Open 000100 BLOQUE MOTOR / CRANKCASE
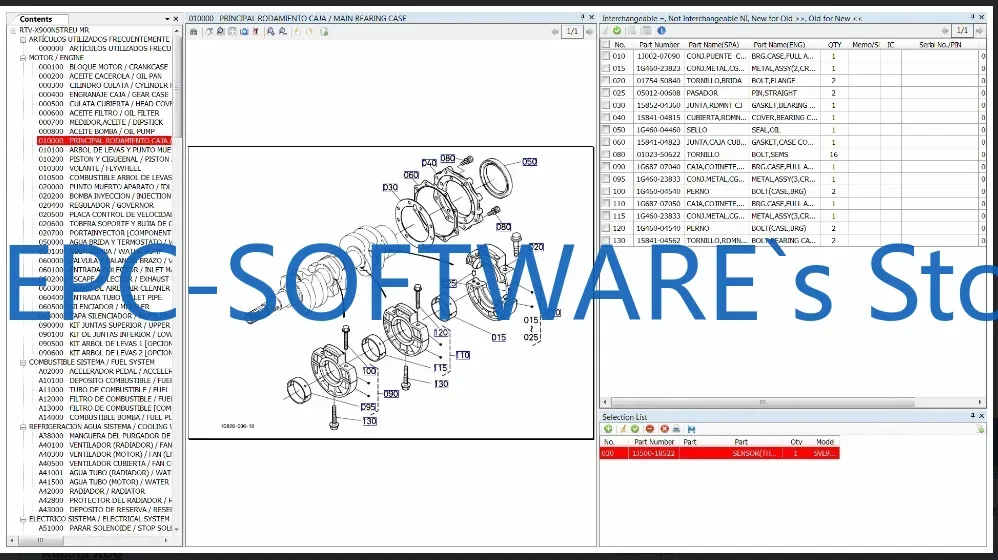Image resolution: width=998 pixels, height=560 pixels. click(103, 67)
